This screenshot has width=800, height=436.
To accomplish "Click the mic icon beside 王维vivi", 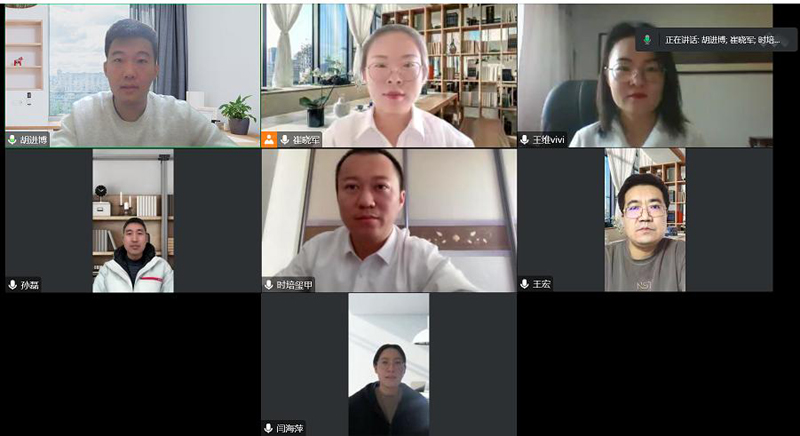I will click(x=524, y=140).
